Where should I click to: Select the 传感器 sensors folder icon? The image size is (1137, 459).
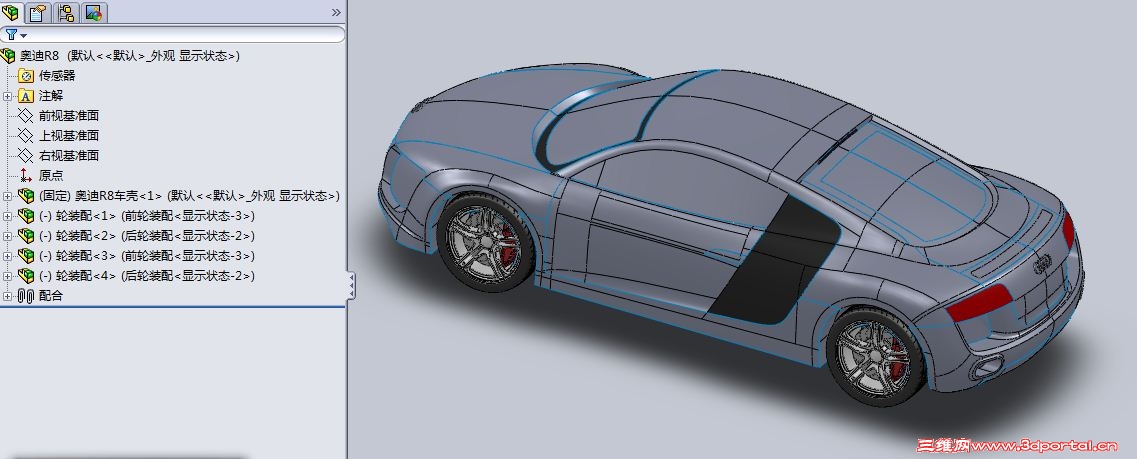tap(26, 75)
